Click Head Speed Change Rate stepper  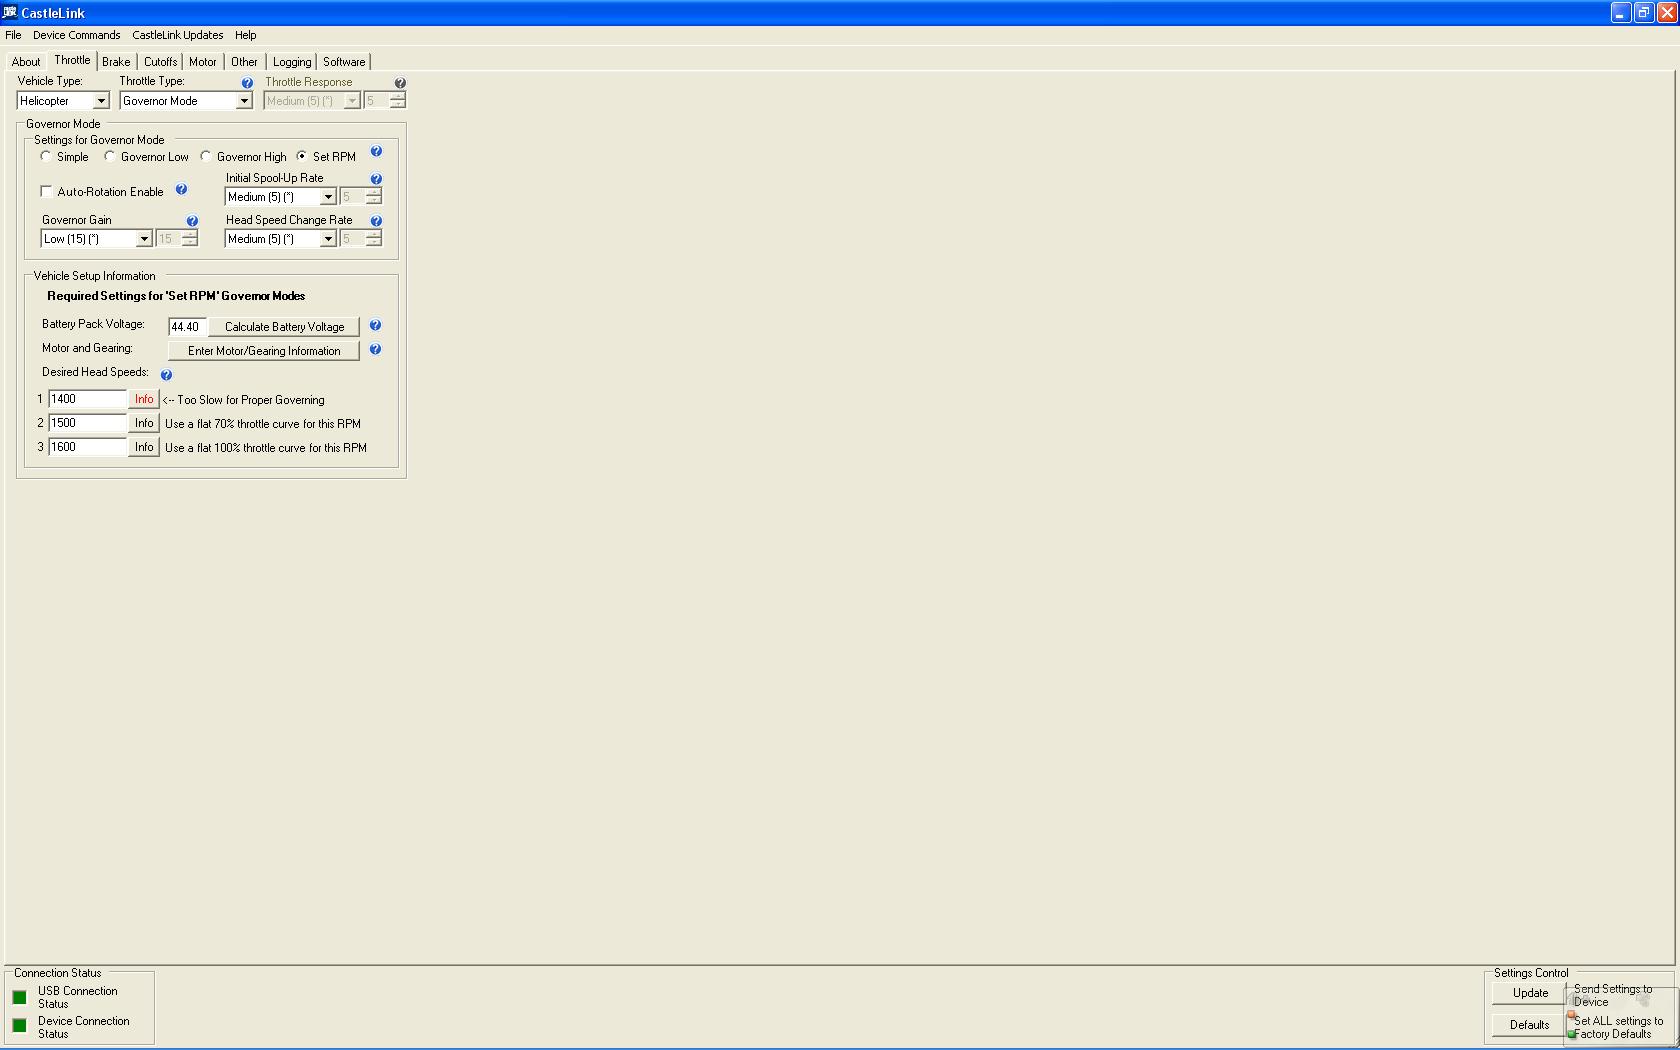[373, 239]
